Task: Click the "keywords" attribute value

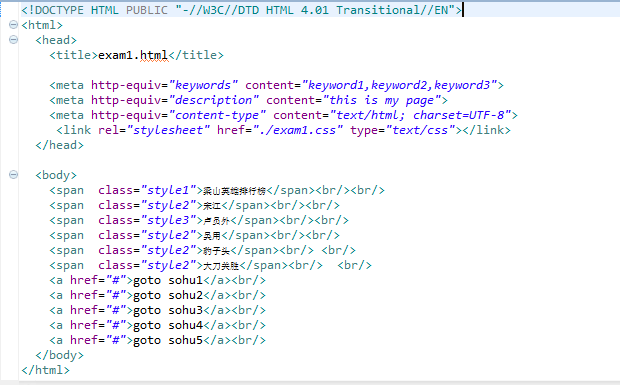Action: pyautogui.click(x=203, y=85)
